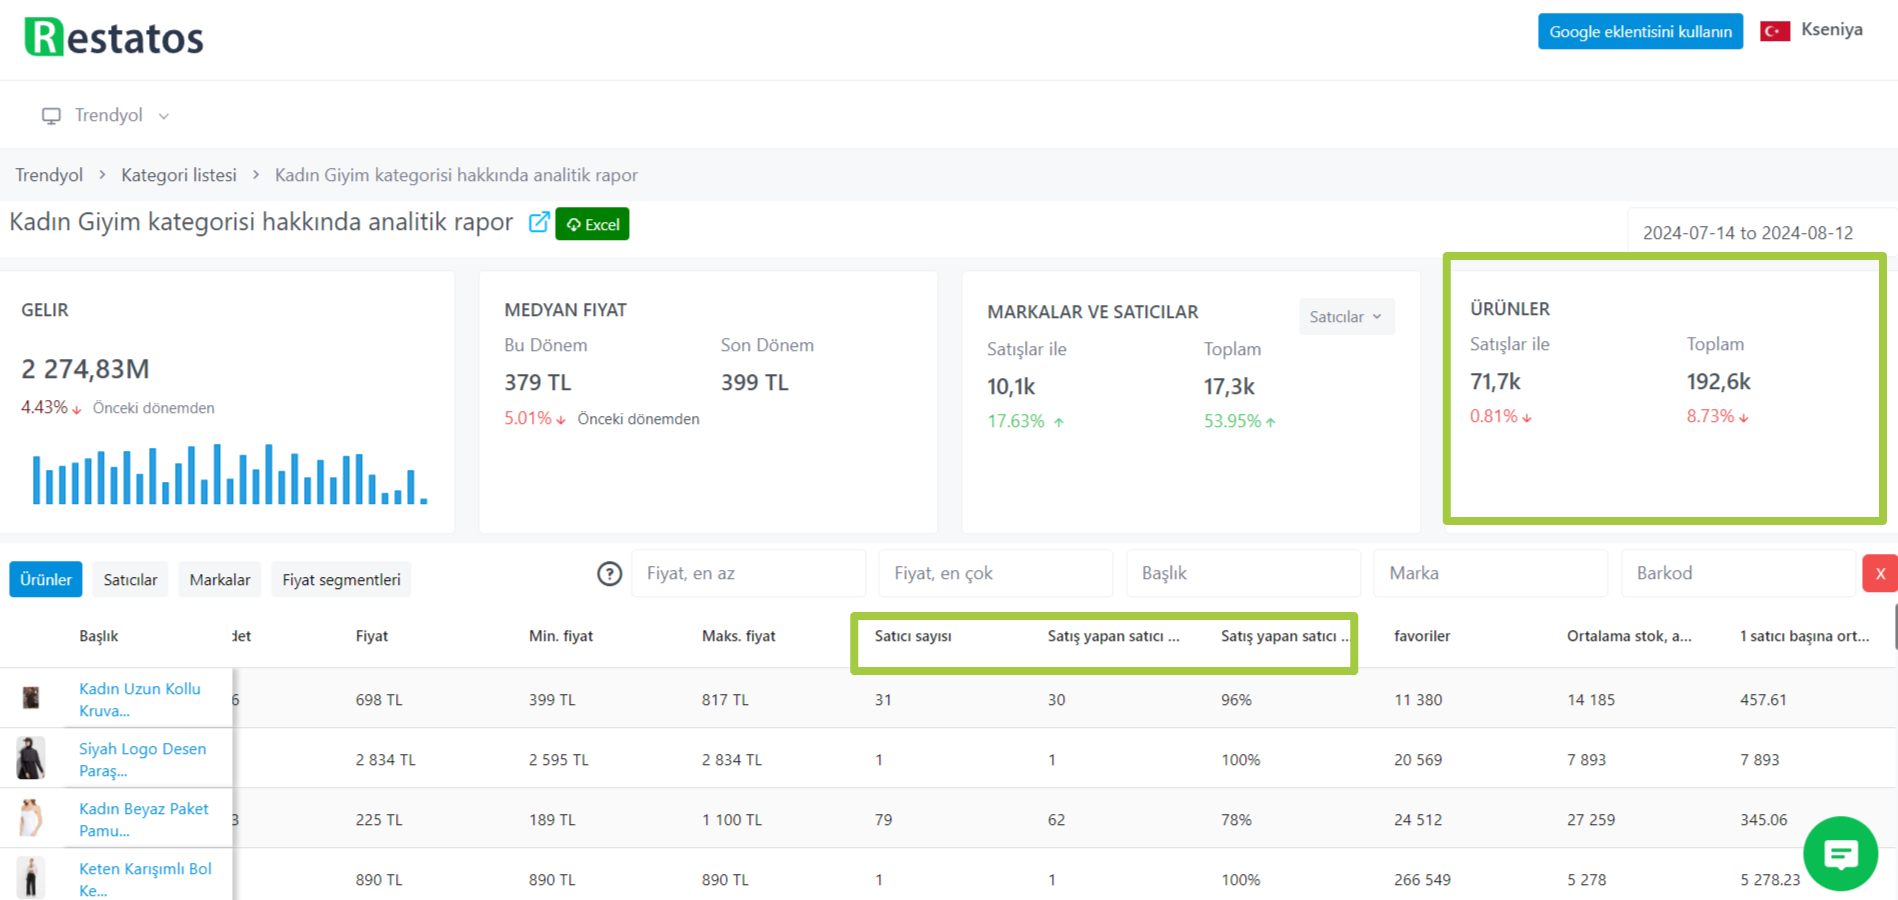Click the 698 TL price cell
Image resolution: width=1898 pixels, height=900 pixels.
click(379, 700)
